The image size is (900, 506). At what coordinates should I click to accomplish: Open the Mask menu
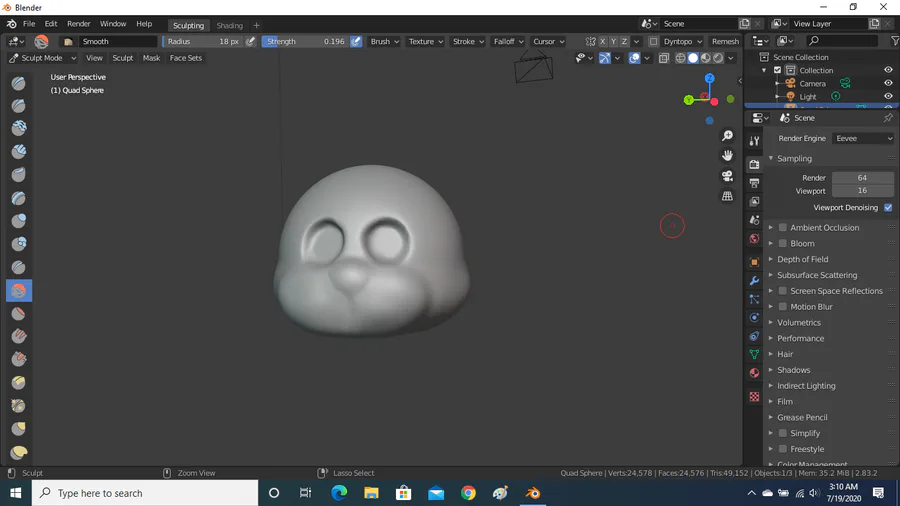(152, 58)
